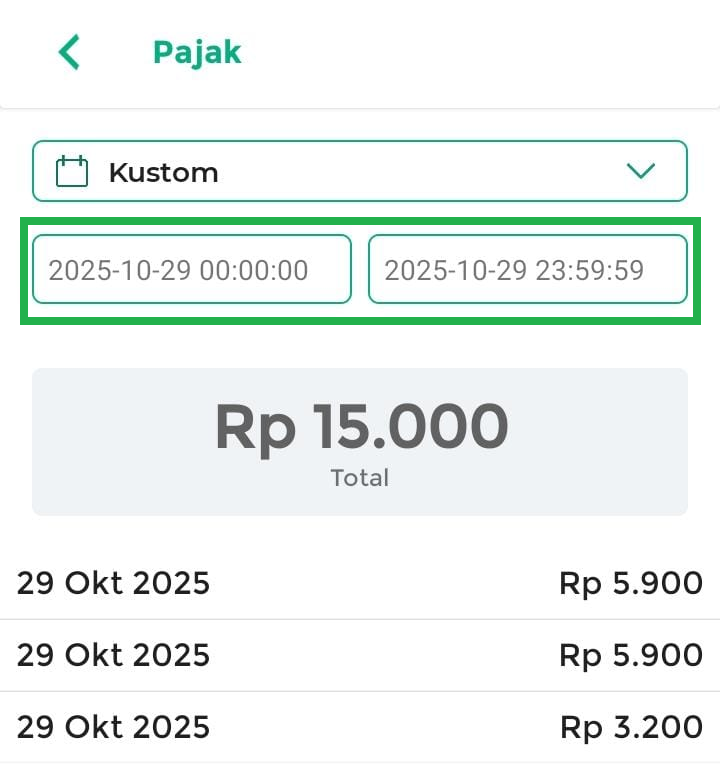The width and height of the screenshot is (720, 765).
Task: Expand the chevron on the period selector
Action: (x=640, y=171)
